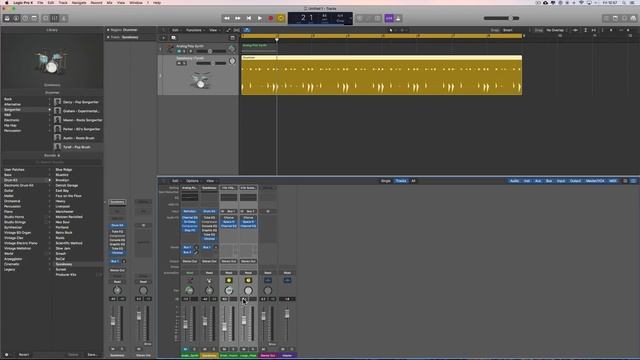Image resolution: width=640 pixels, height=360 pixels.
Task: Show the Toolbar using its control bar button
Action: (x=34, y=18)
